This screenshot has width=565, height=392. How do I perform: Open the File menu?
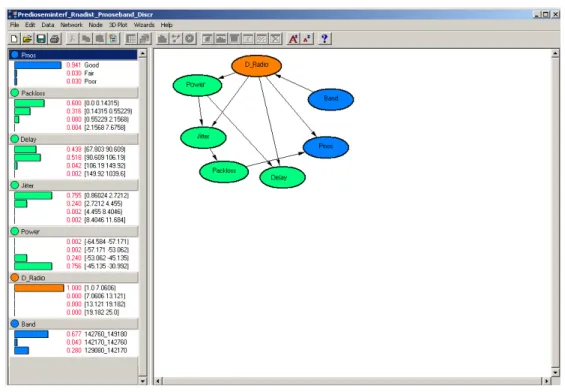pyautogui.click(x=14, y=25)
